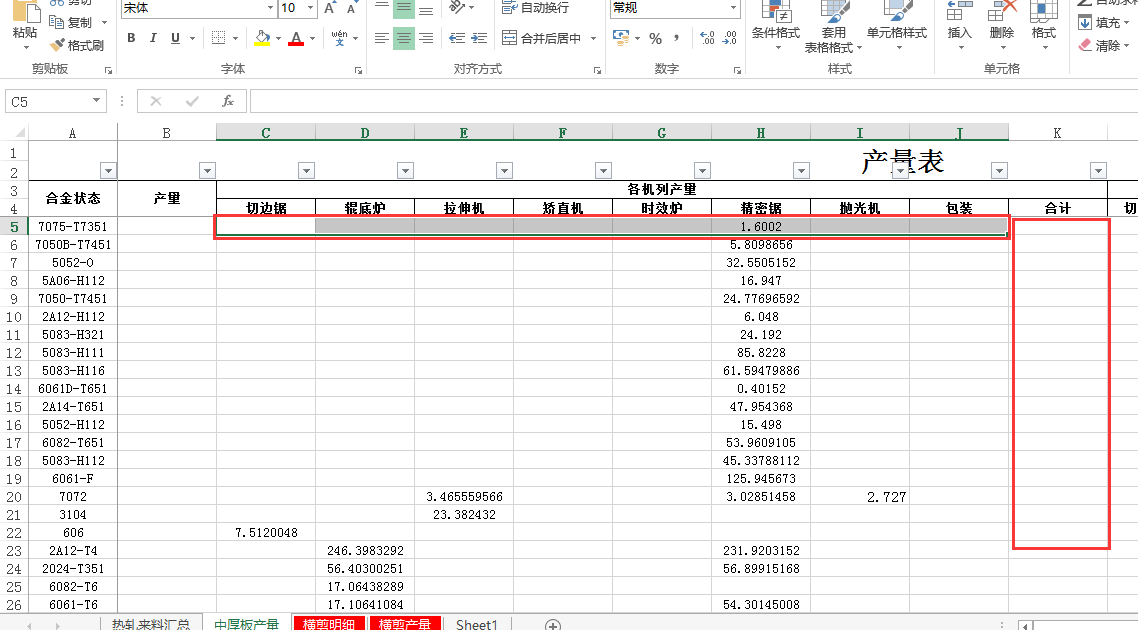Toggle bold formatting
Screen dimensions: 1138x630
point(132,39)
